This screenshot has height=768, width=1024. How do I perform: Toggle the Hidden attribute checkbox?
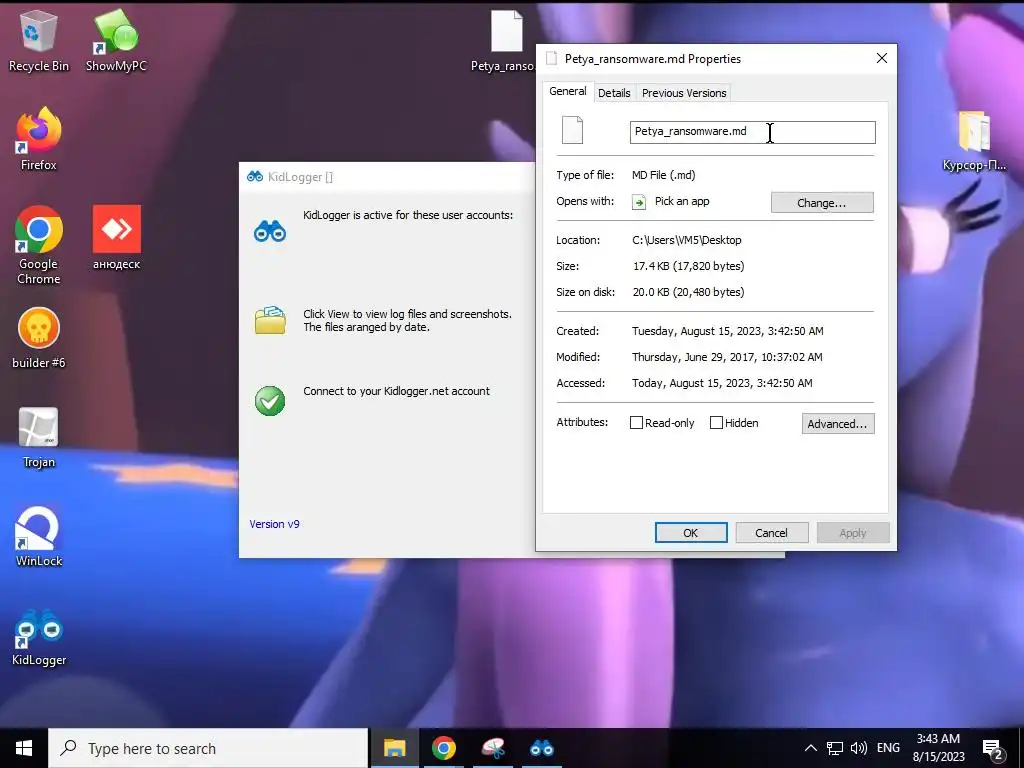(716, 423)
